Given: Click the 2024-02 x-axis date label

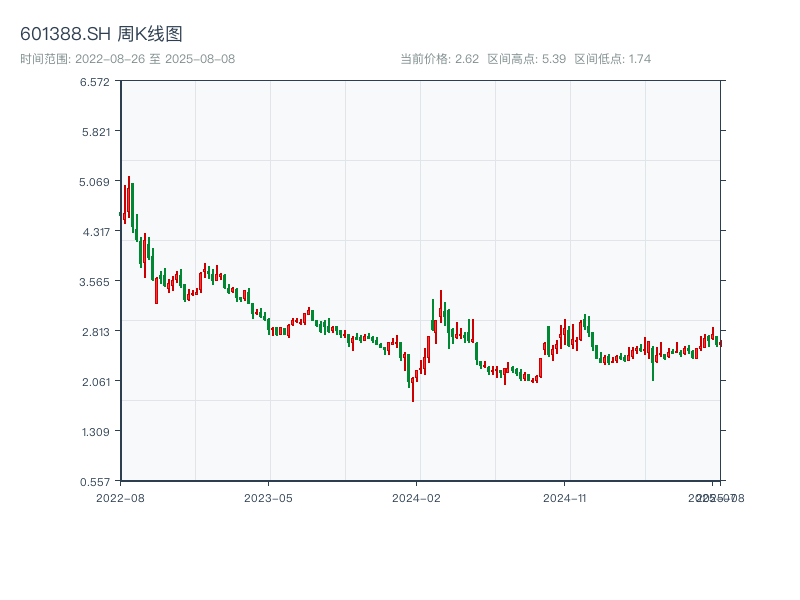Looking at the screenshot, I should [x=417, y=497].
